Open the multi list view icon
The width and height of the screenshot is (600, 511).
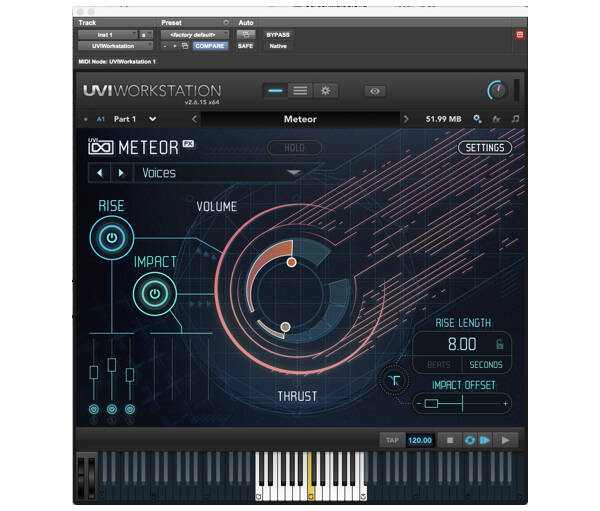300,91
